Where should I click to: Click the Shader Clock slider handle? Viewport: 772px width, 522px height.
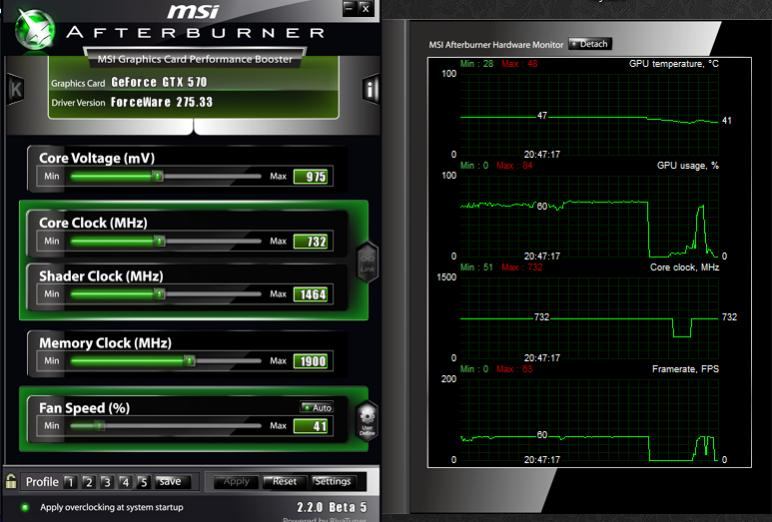[159, 294]
